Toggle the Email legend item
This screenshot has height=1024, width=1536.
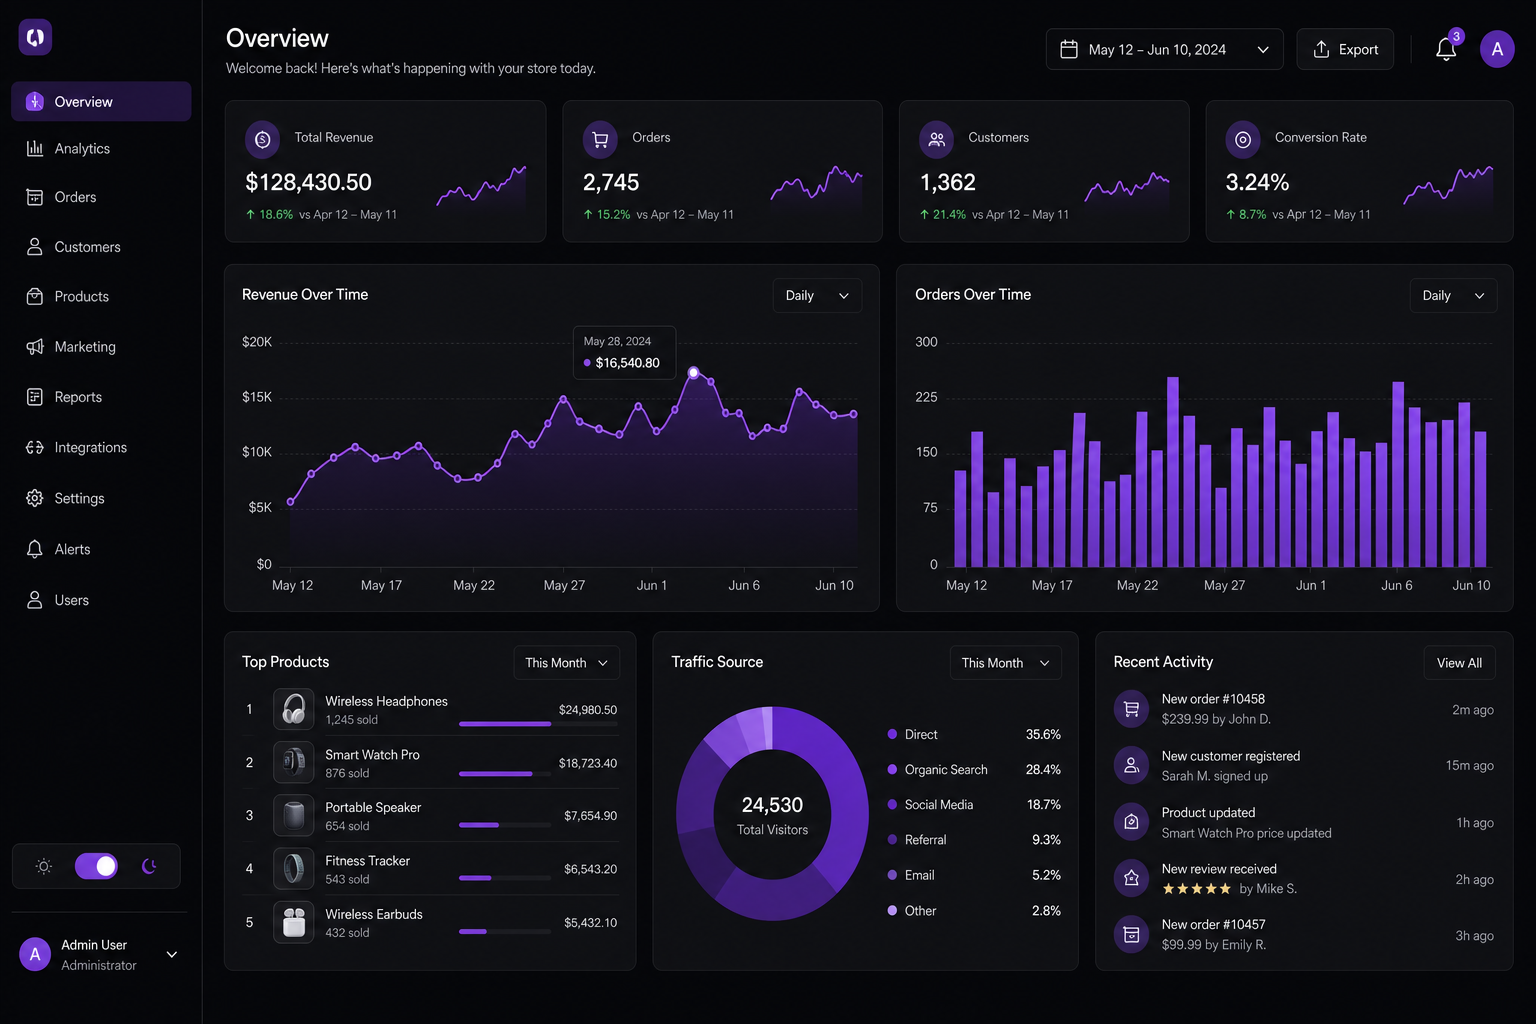[x=974, y=875]
